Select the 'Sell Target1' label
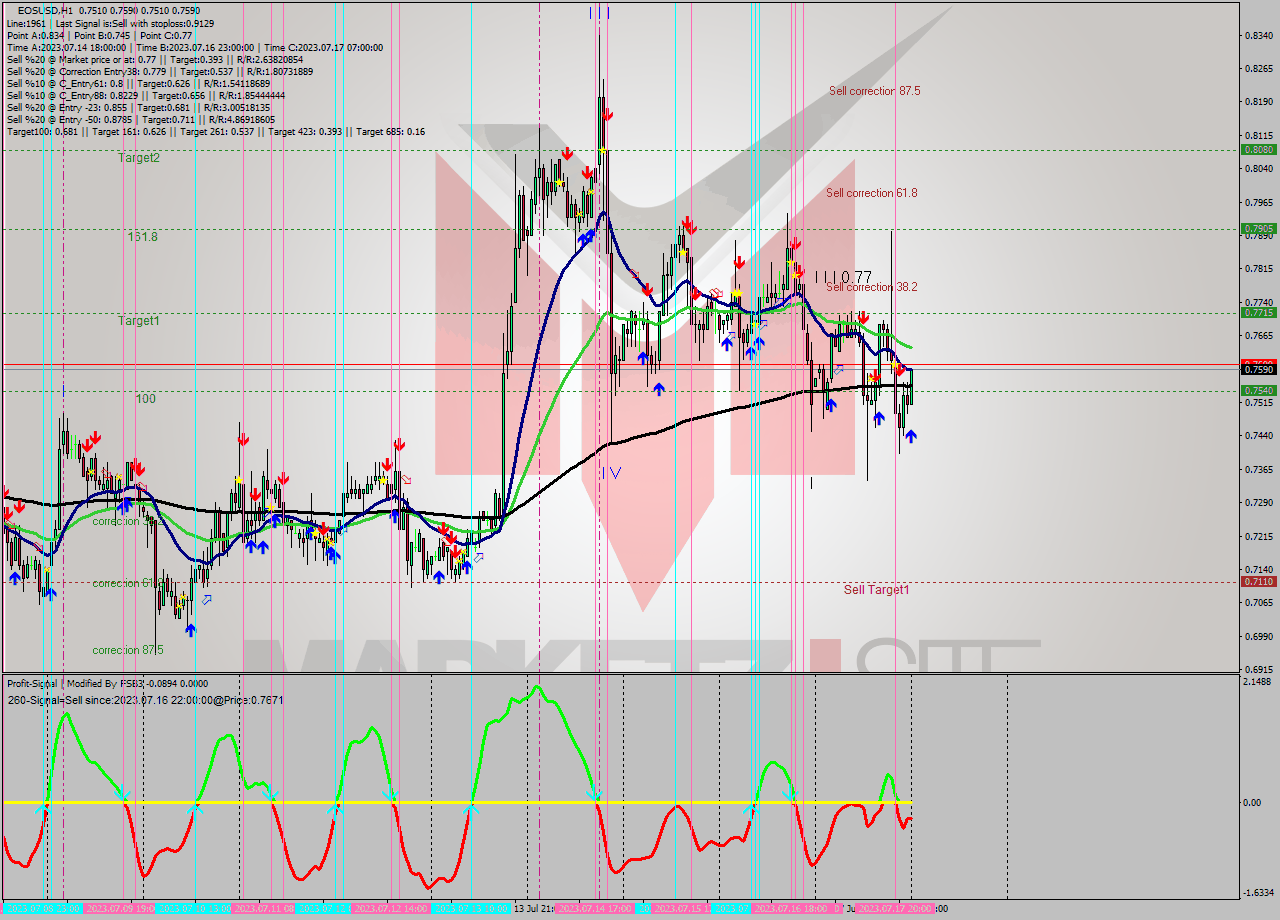Screen dimensions: 1280x920 876,590
